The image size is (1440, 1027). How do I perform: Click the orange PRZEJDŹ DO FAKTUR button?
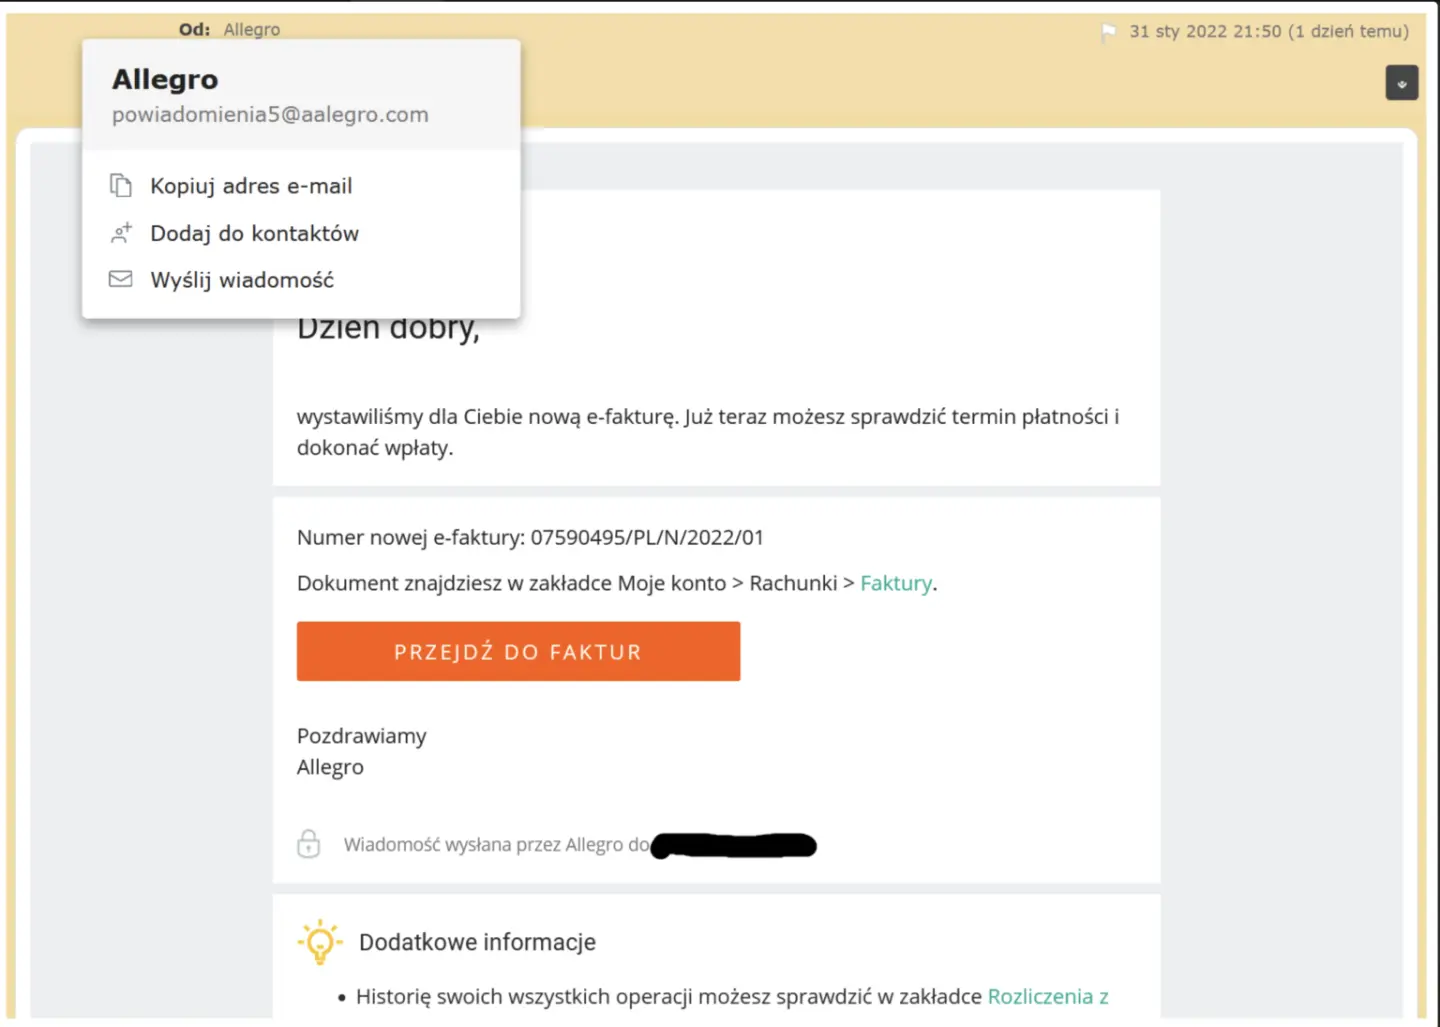(x=518, y=651)
